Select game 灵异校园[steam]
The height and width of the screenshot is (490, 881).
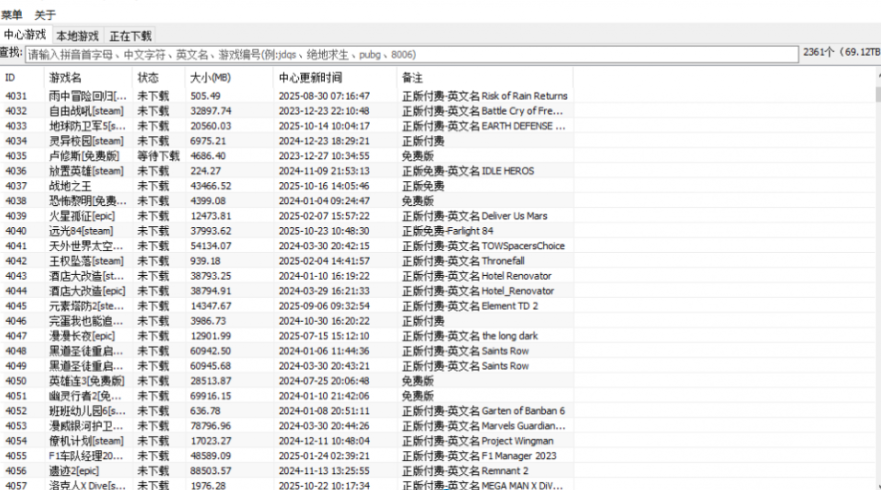[x=86, y=141]
